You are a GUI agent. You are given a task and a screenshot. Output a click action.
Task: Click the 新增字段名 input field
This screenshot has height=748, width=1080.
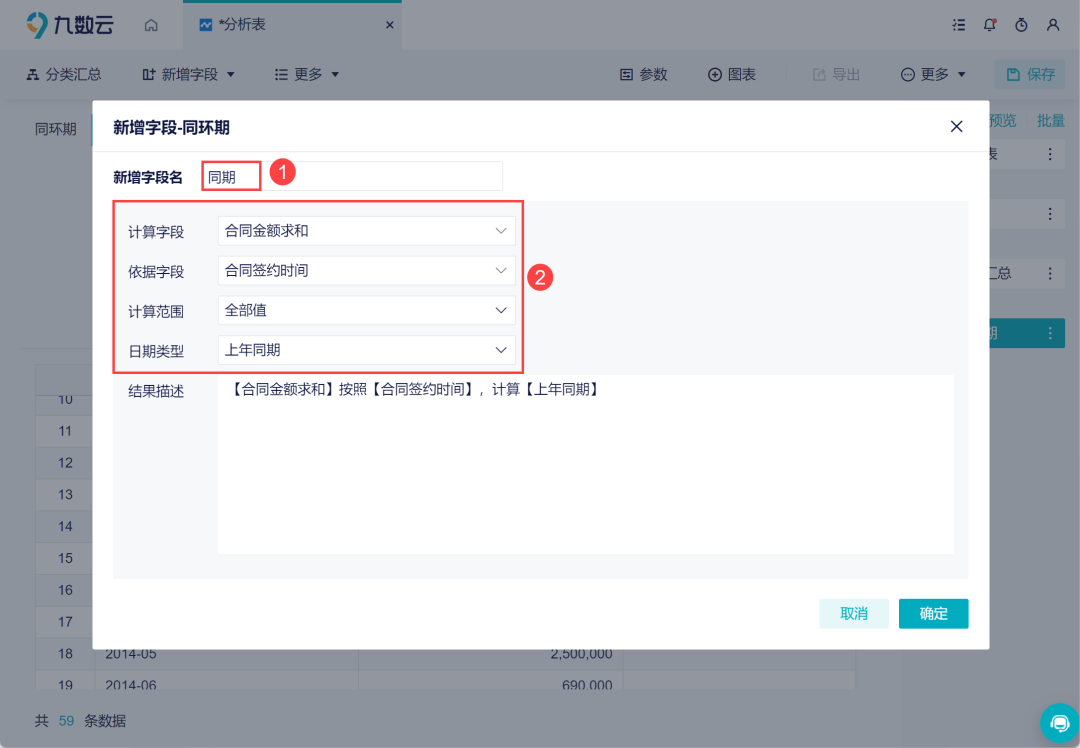pos(353,176)
